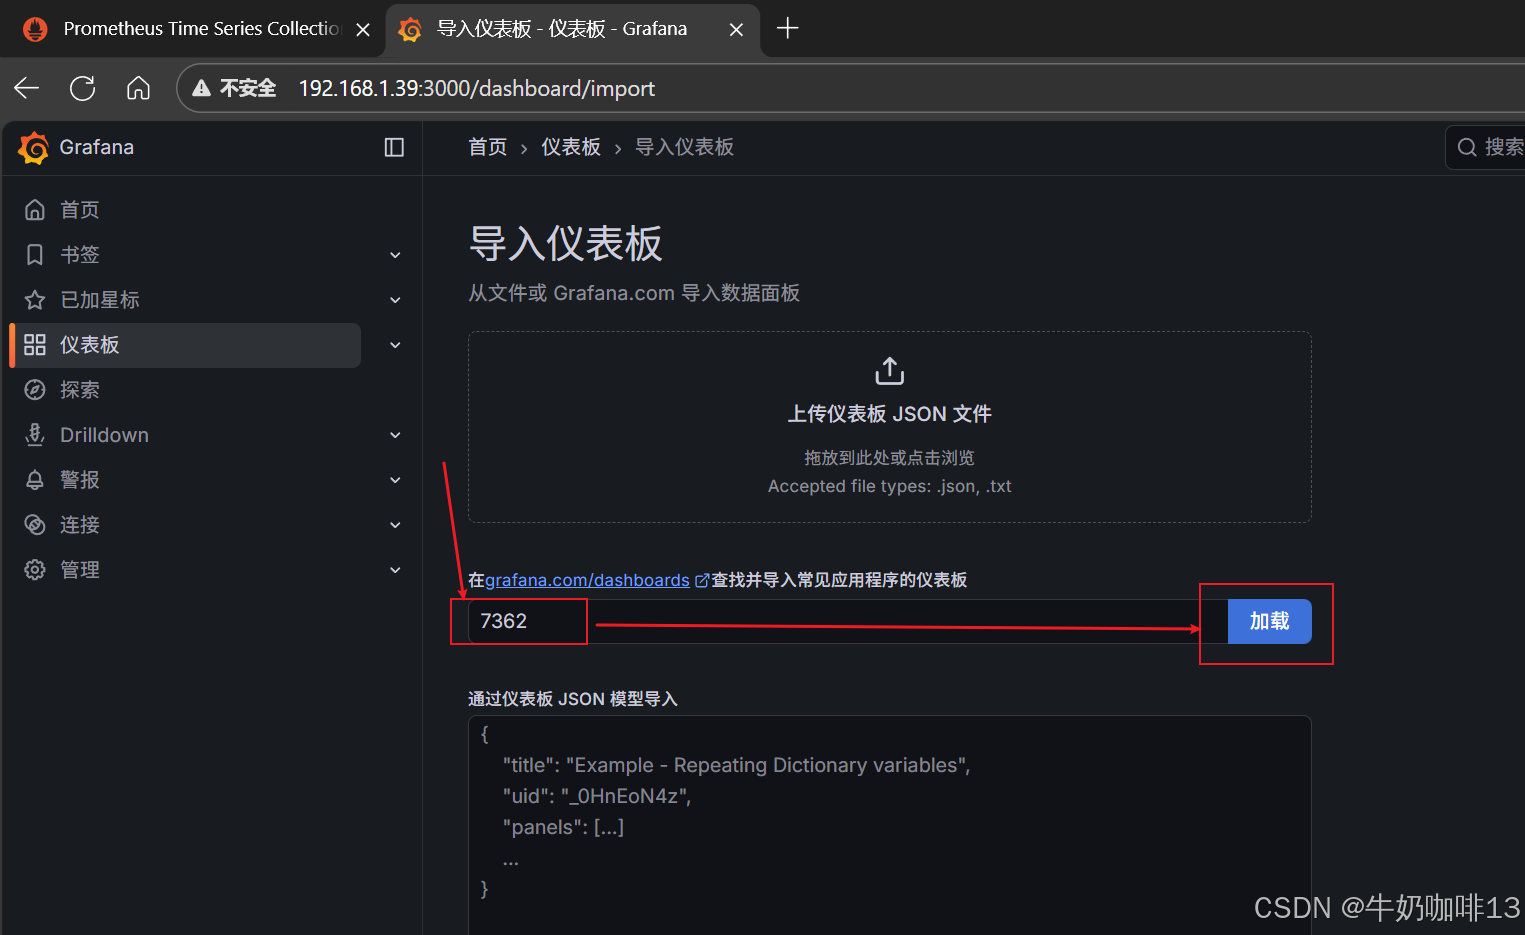Reload the page with the refresh icon
1525x935 pixels.
pyautogui.click(x=83, y=88)
